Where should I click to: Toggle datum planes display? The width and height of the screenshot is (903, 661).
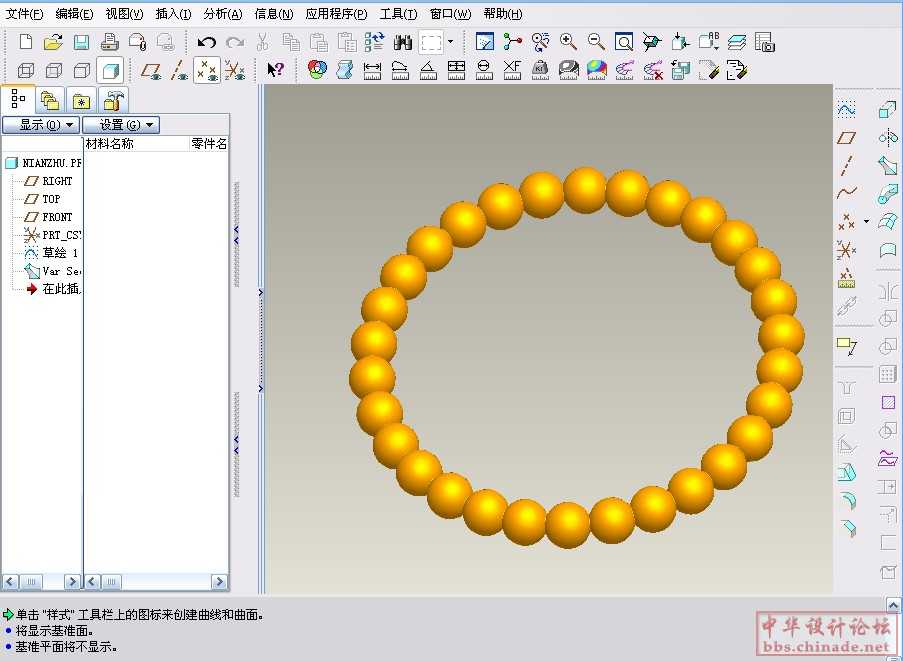tap(151, 70)
